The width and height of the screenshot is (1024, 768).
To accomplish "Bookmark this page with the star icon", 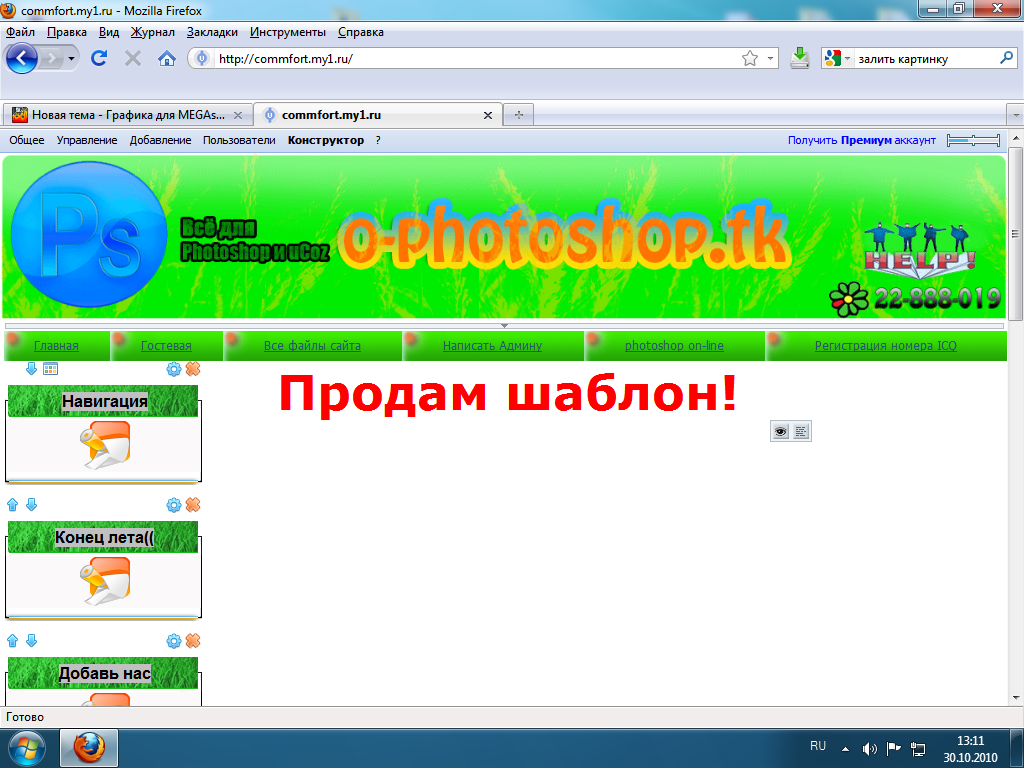I will [x=750, y=59].
